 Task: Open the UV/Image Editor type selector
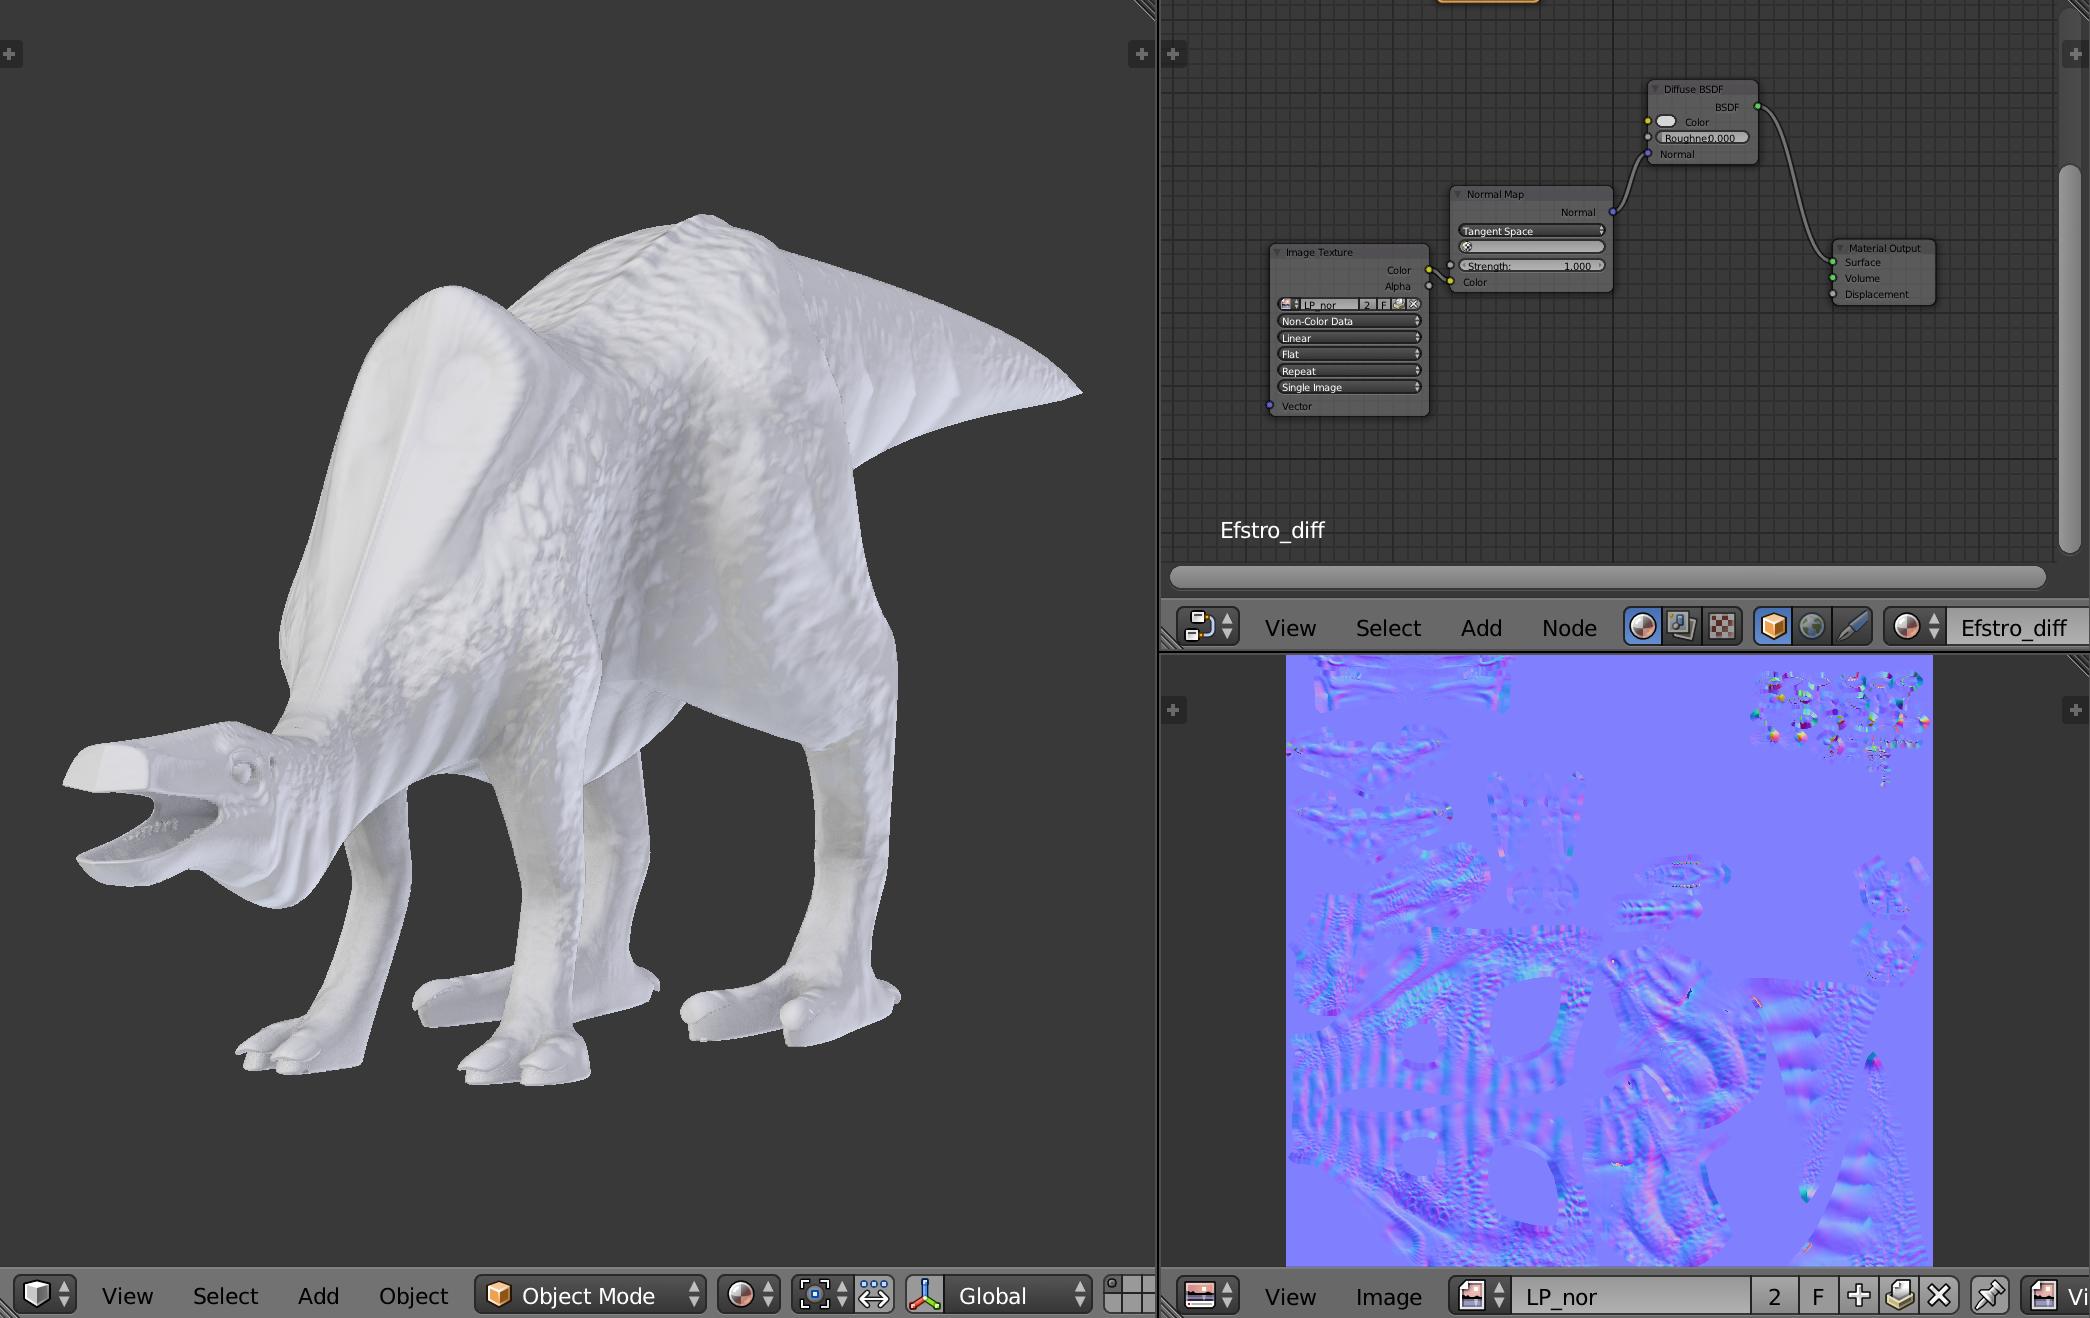[x=1208, y=1295]
